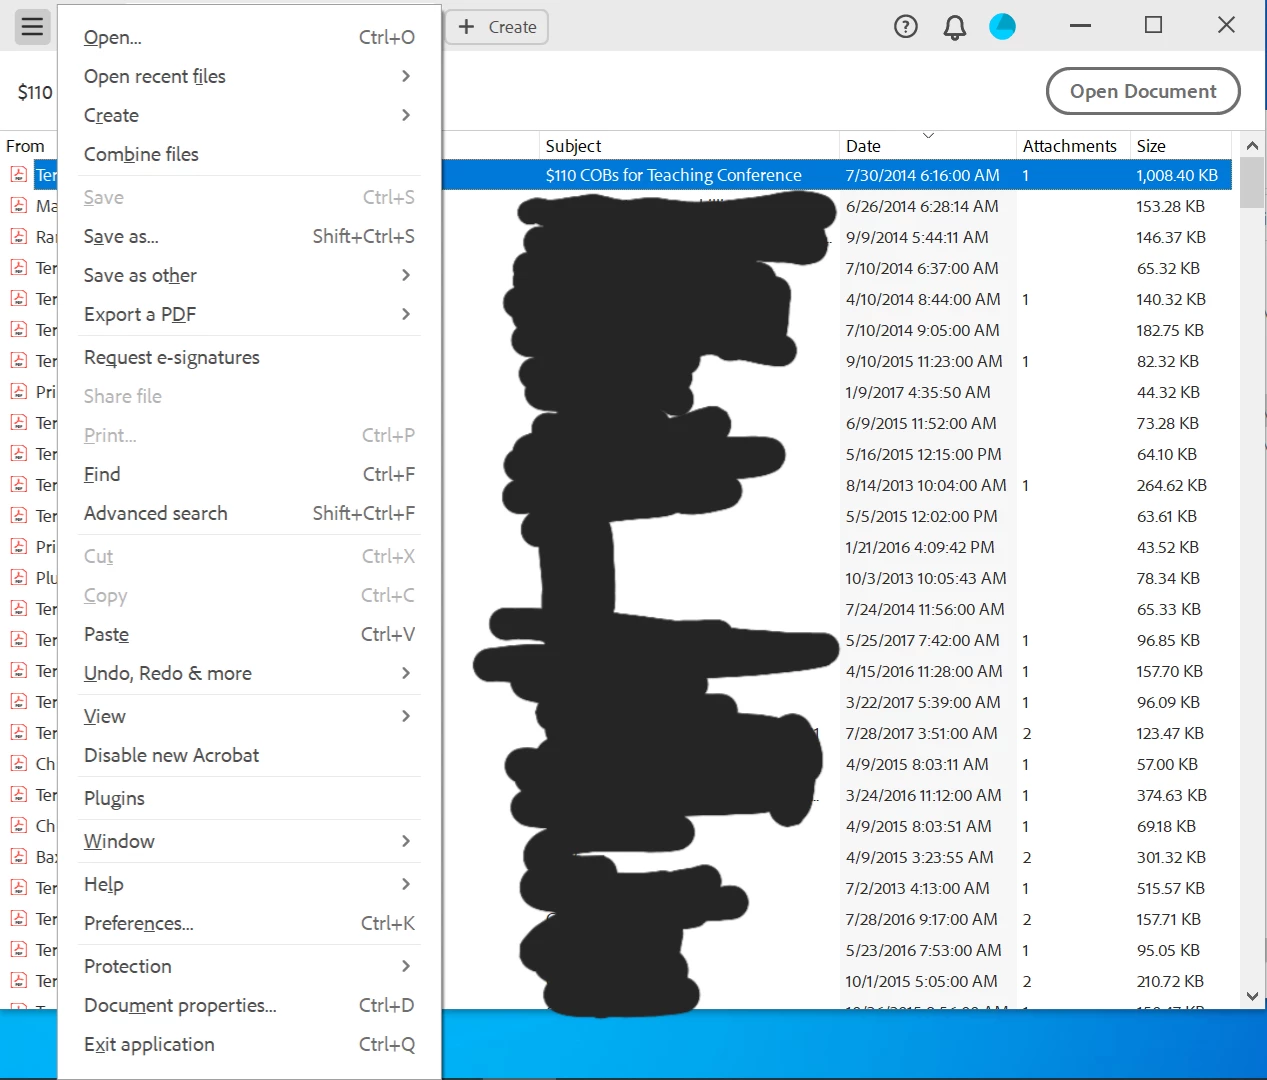Viewport: 1267px width, 1080px height.
Task: Select the row dated 7/2/2013 4:13:00 AM
Action: tap(836, 888)
